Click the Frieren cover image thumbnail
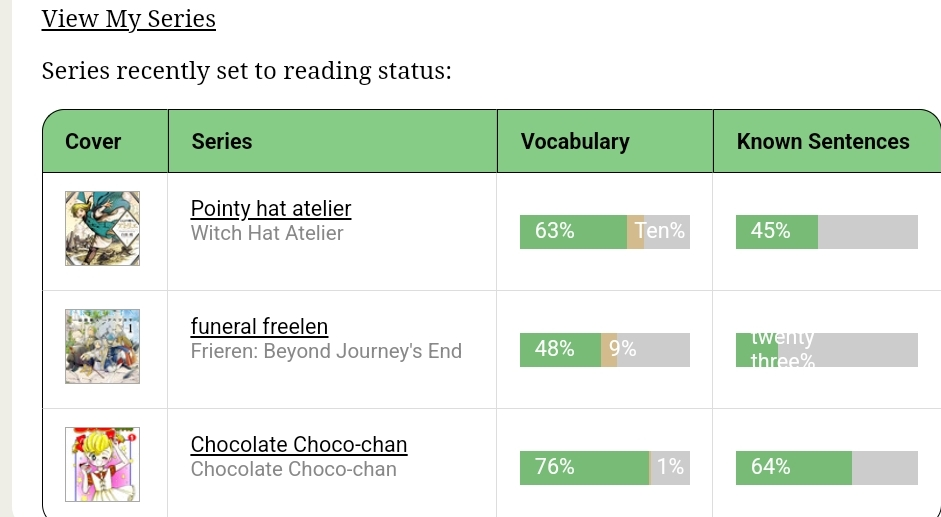Viewport: 941px width, 517px height. [103, 346]
